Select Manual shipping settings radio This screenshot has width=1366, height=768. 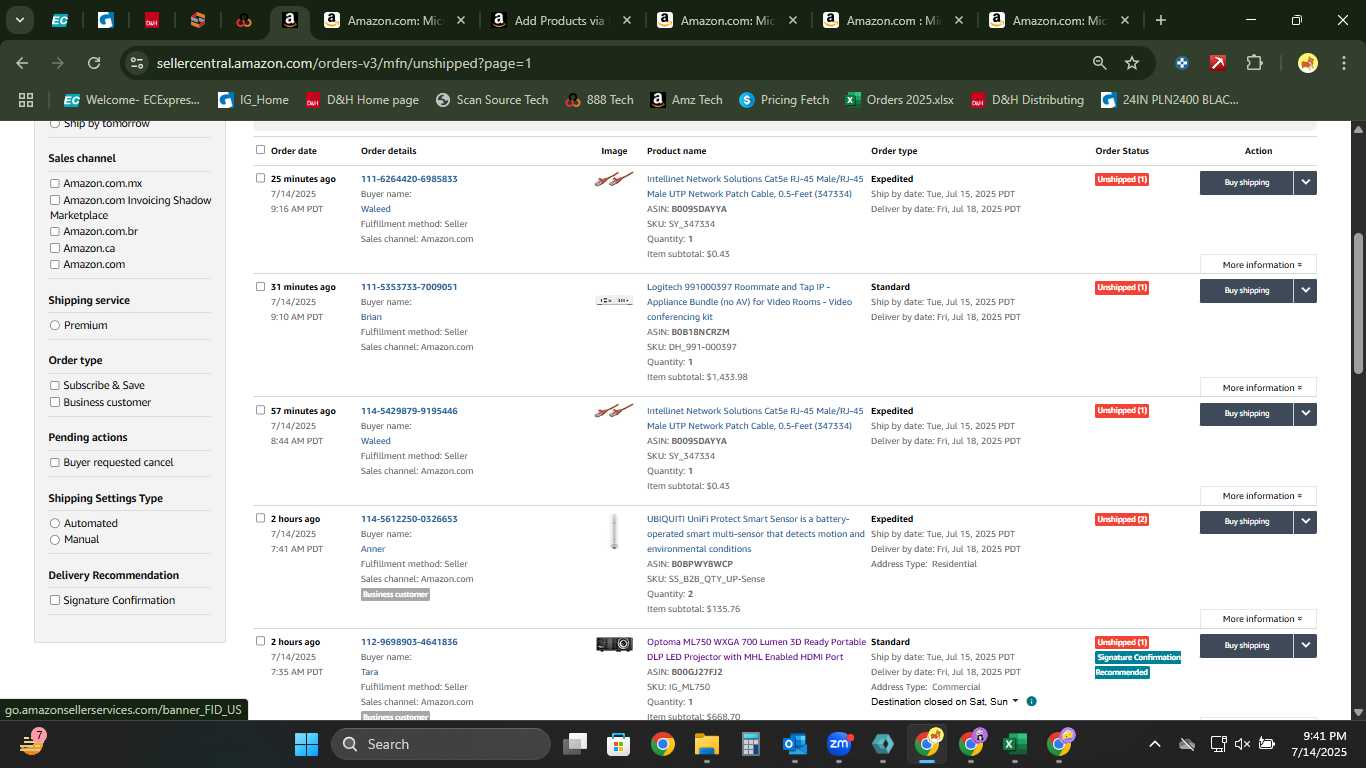[55, 540]
